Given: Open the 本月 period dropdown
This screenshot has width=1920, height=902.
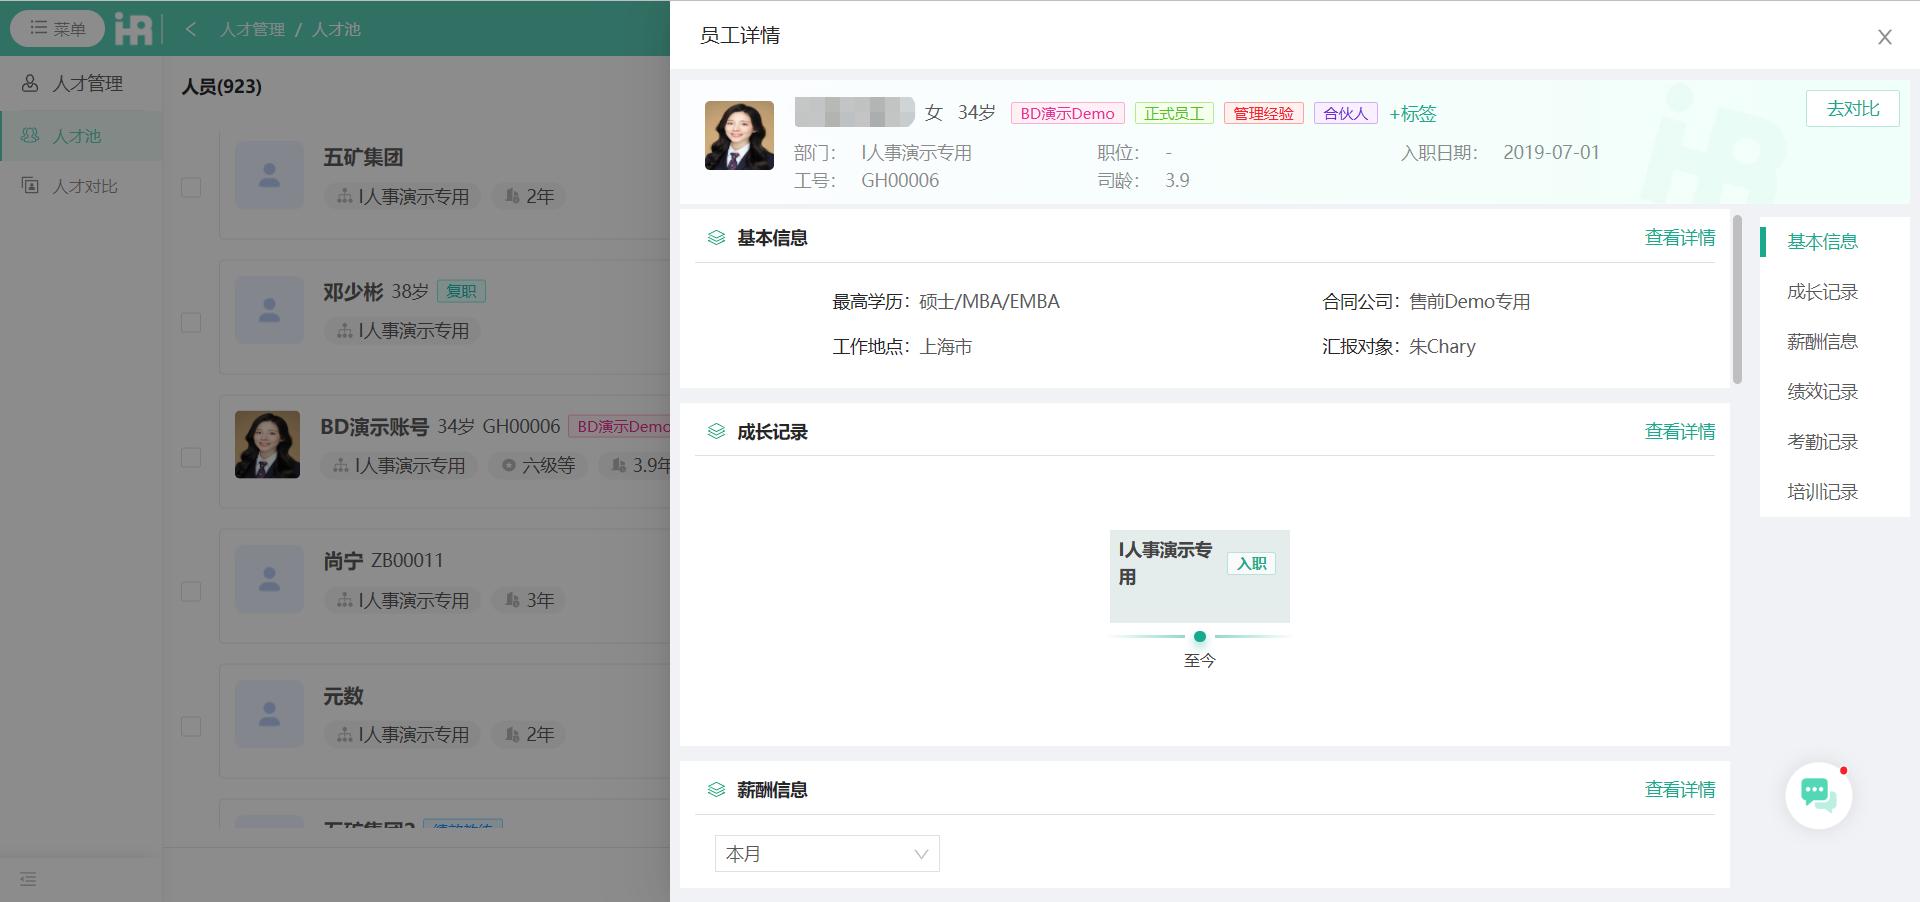Looking at the screenshot, I should pyautogui.click(x=826, y=854).
